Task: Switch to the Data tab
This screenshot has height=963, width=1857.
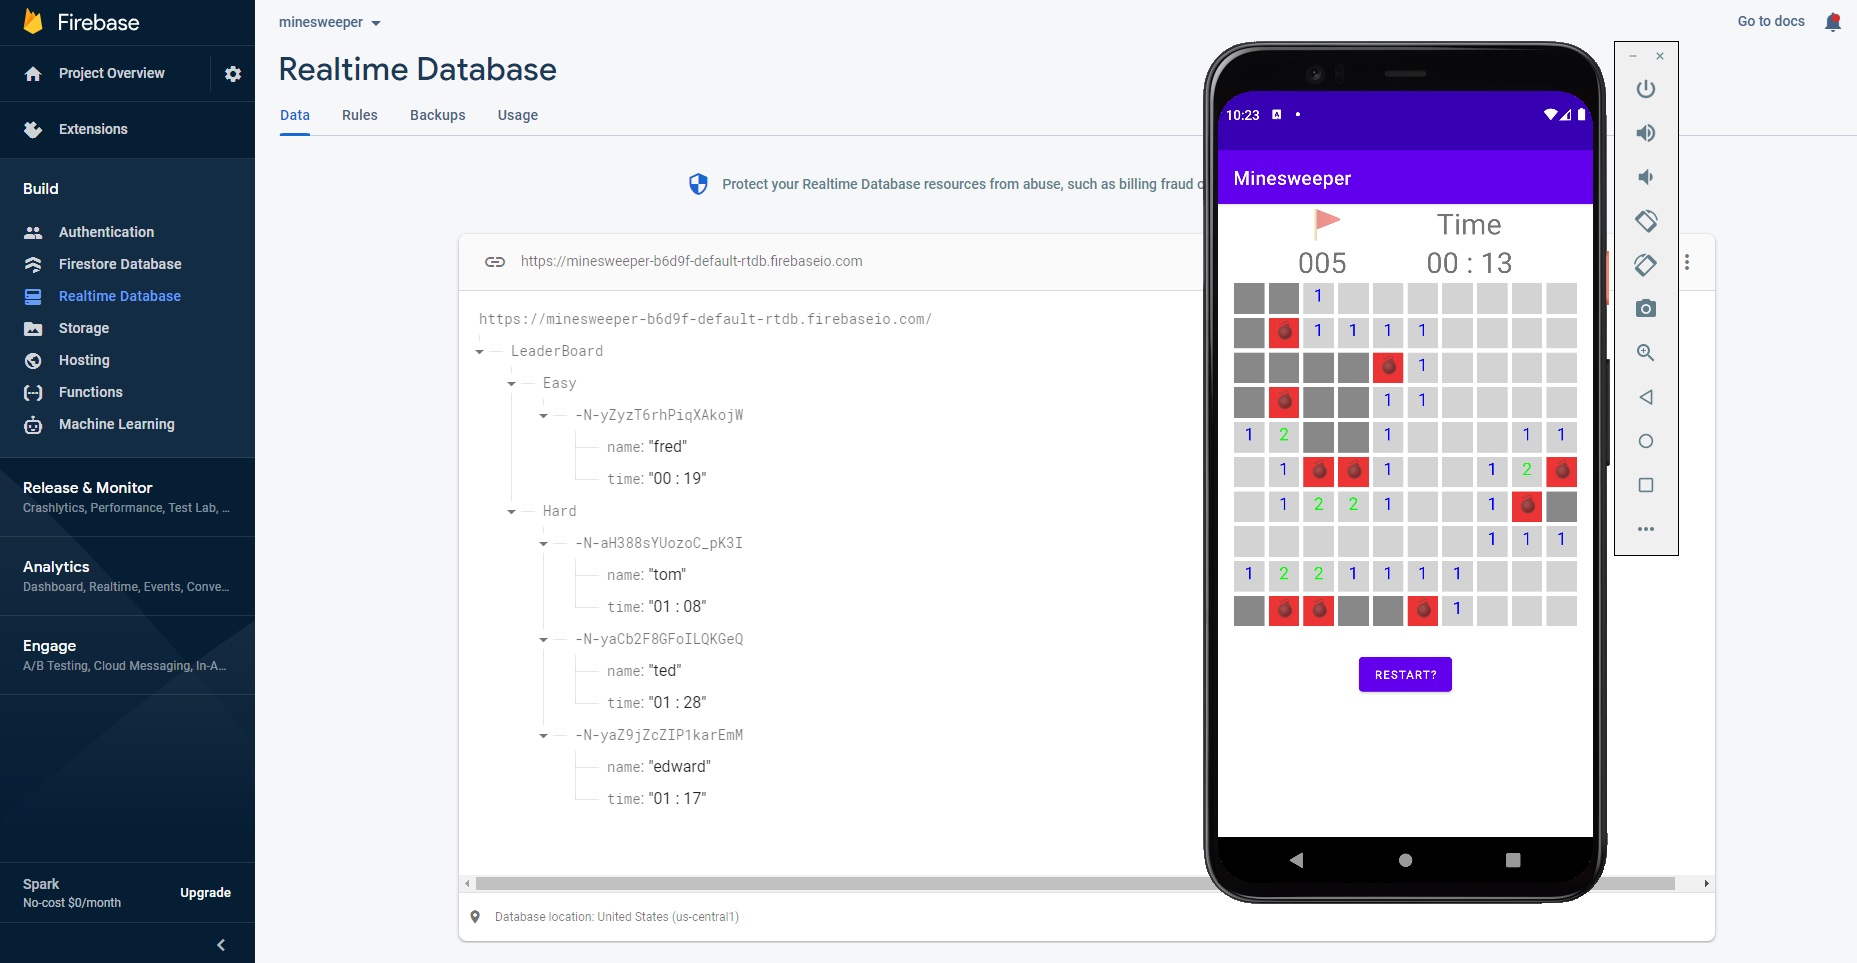Action: 295,115
